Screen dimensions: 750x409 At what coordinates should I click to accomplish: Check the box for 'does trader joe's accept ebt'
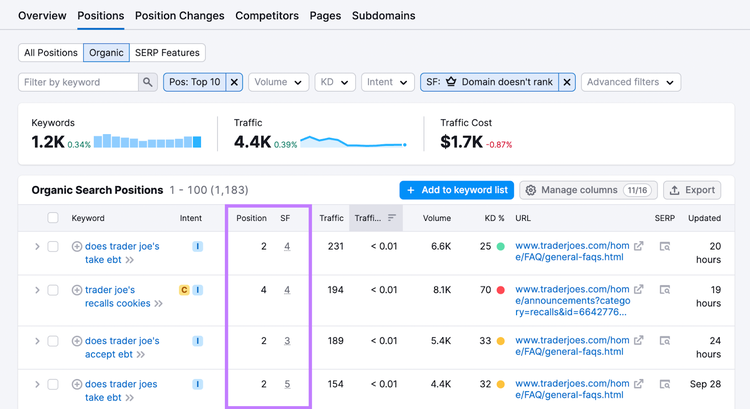[53, 341]
